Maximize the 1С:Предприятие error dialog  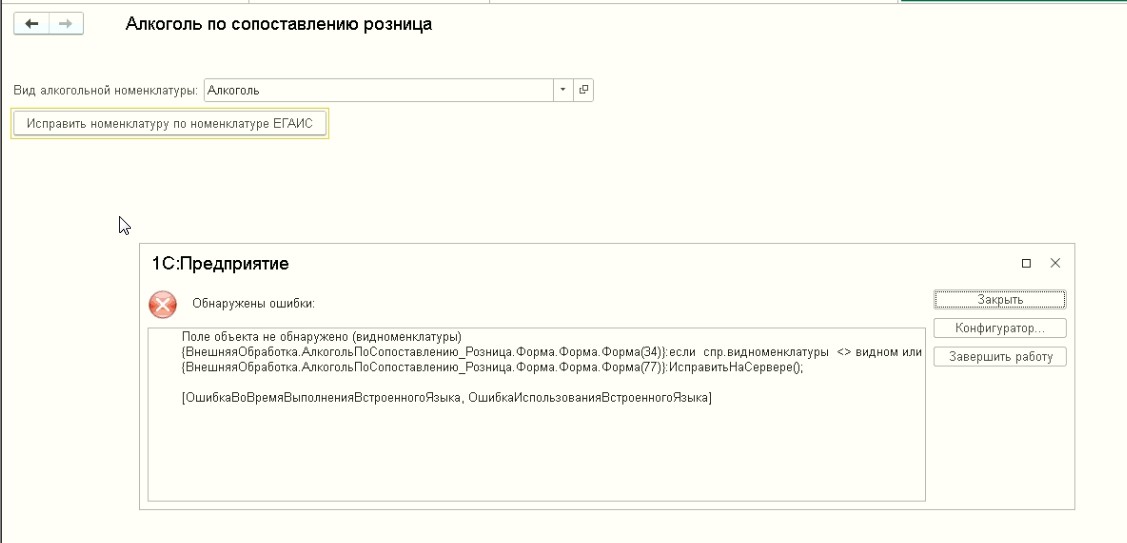pos(1026,263)
